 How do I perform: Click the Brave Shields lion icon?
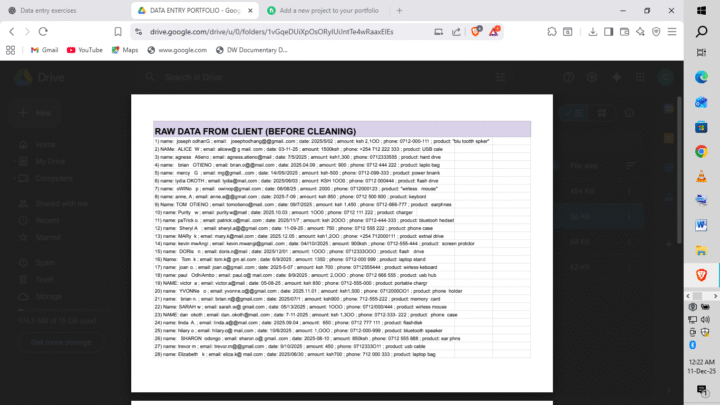click(x=475, y=31)
